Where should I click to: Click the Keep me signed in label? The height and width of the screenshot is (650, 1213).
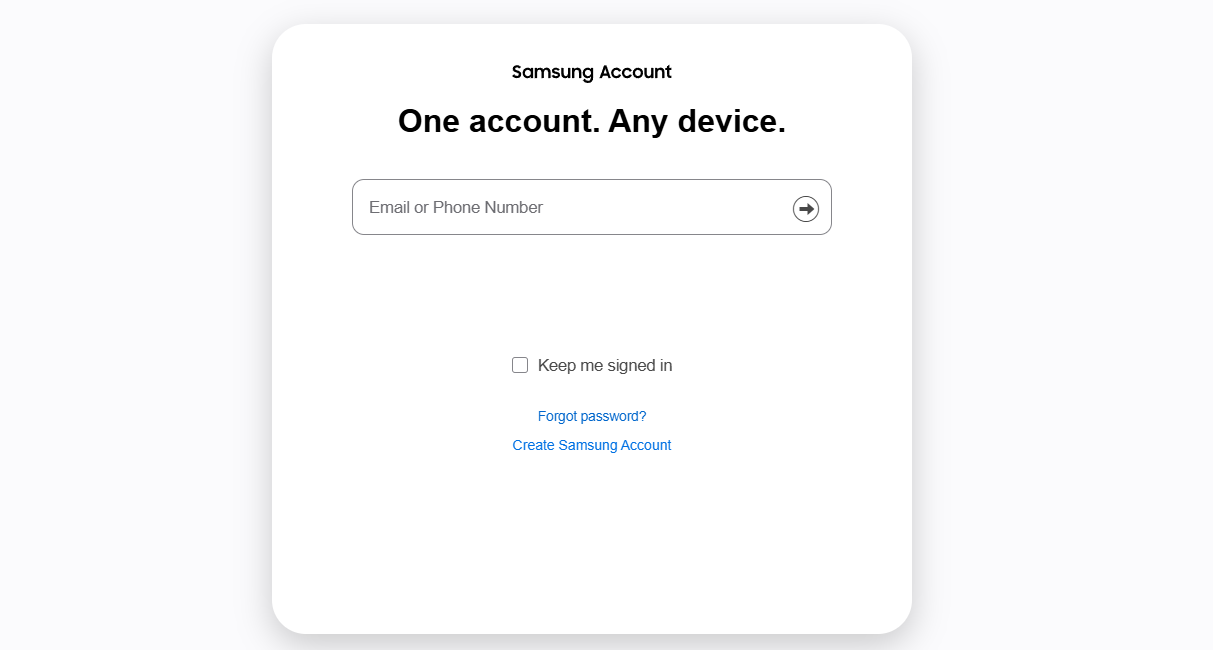pos(605,365)
